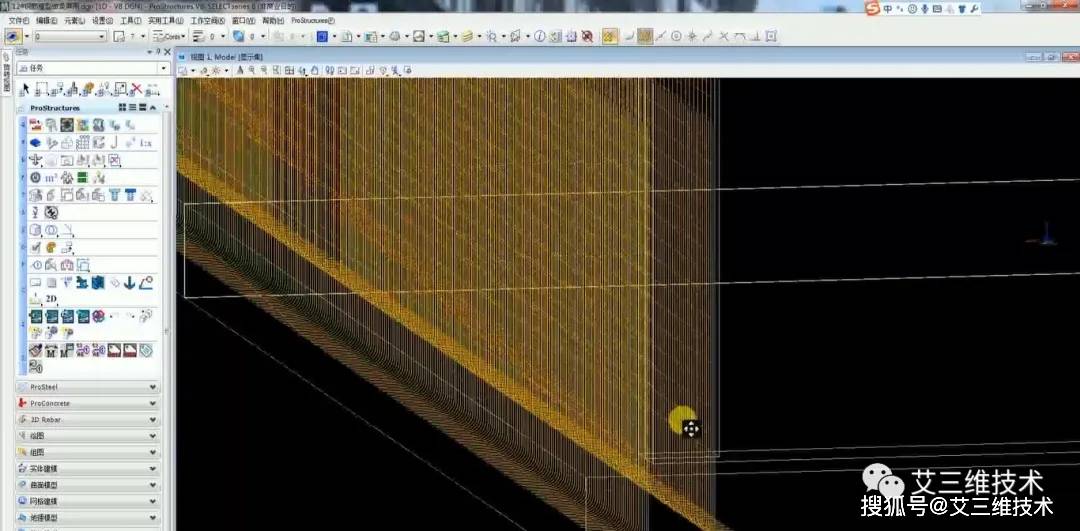
Task: Toggle the highlighted AccuSnap button
Action: tap(608, 37)
